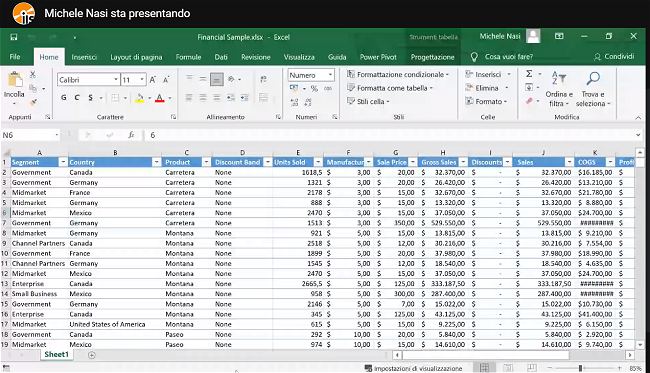Click the wrap text icon
Screen dimensions: 650x373
263,79
